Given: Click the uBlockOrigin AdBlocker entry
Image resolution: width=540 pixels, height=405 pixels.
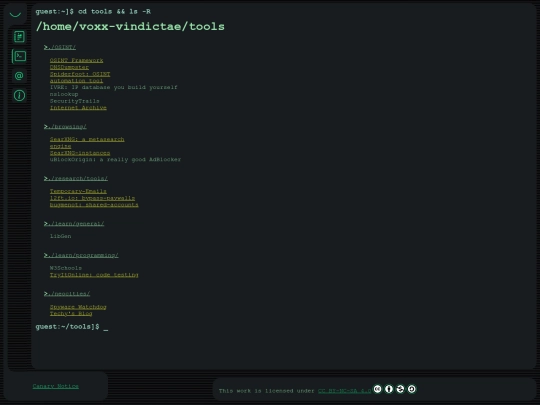Looking at the screenshot, I should 115,160.
